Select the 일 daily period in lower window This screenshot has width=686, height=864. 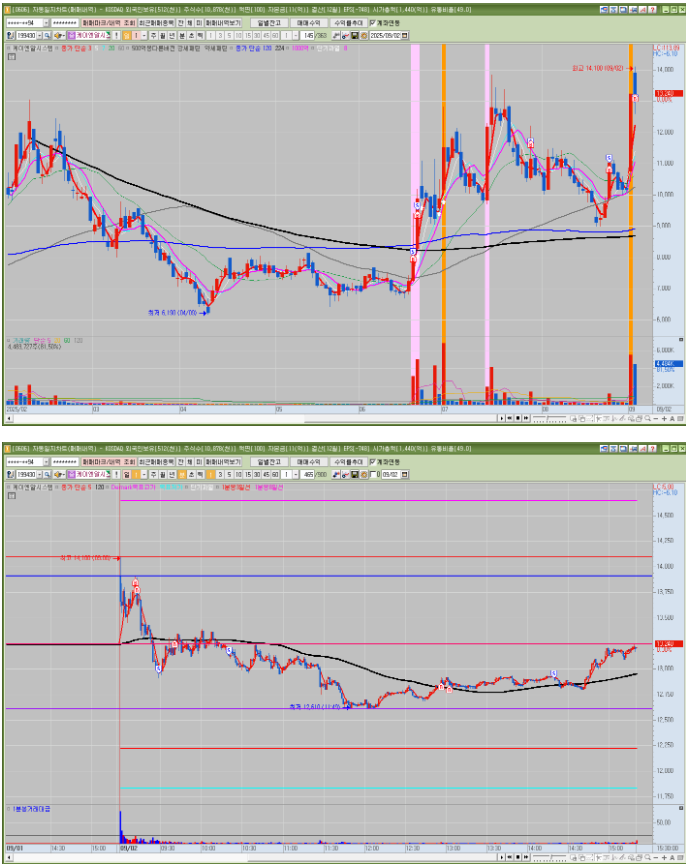[x=126, y=474]
